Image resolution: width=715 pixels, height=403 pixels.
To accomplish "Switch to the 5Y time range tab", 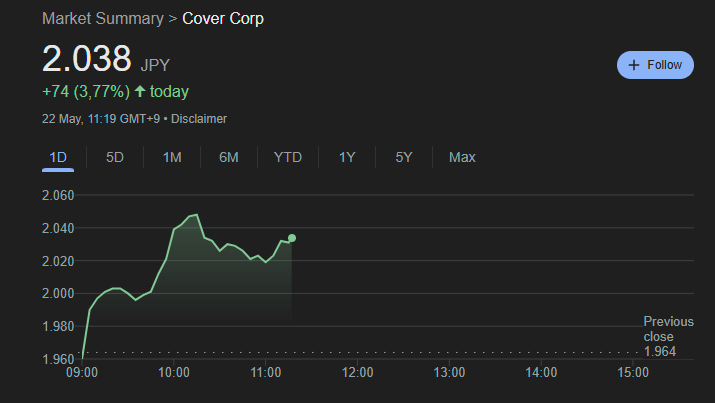I will tap(404, 157).
